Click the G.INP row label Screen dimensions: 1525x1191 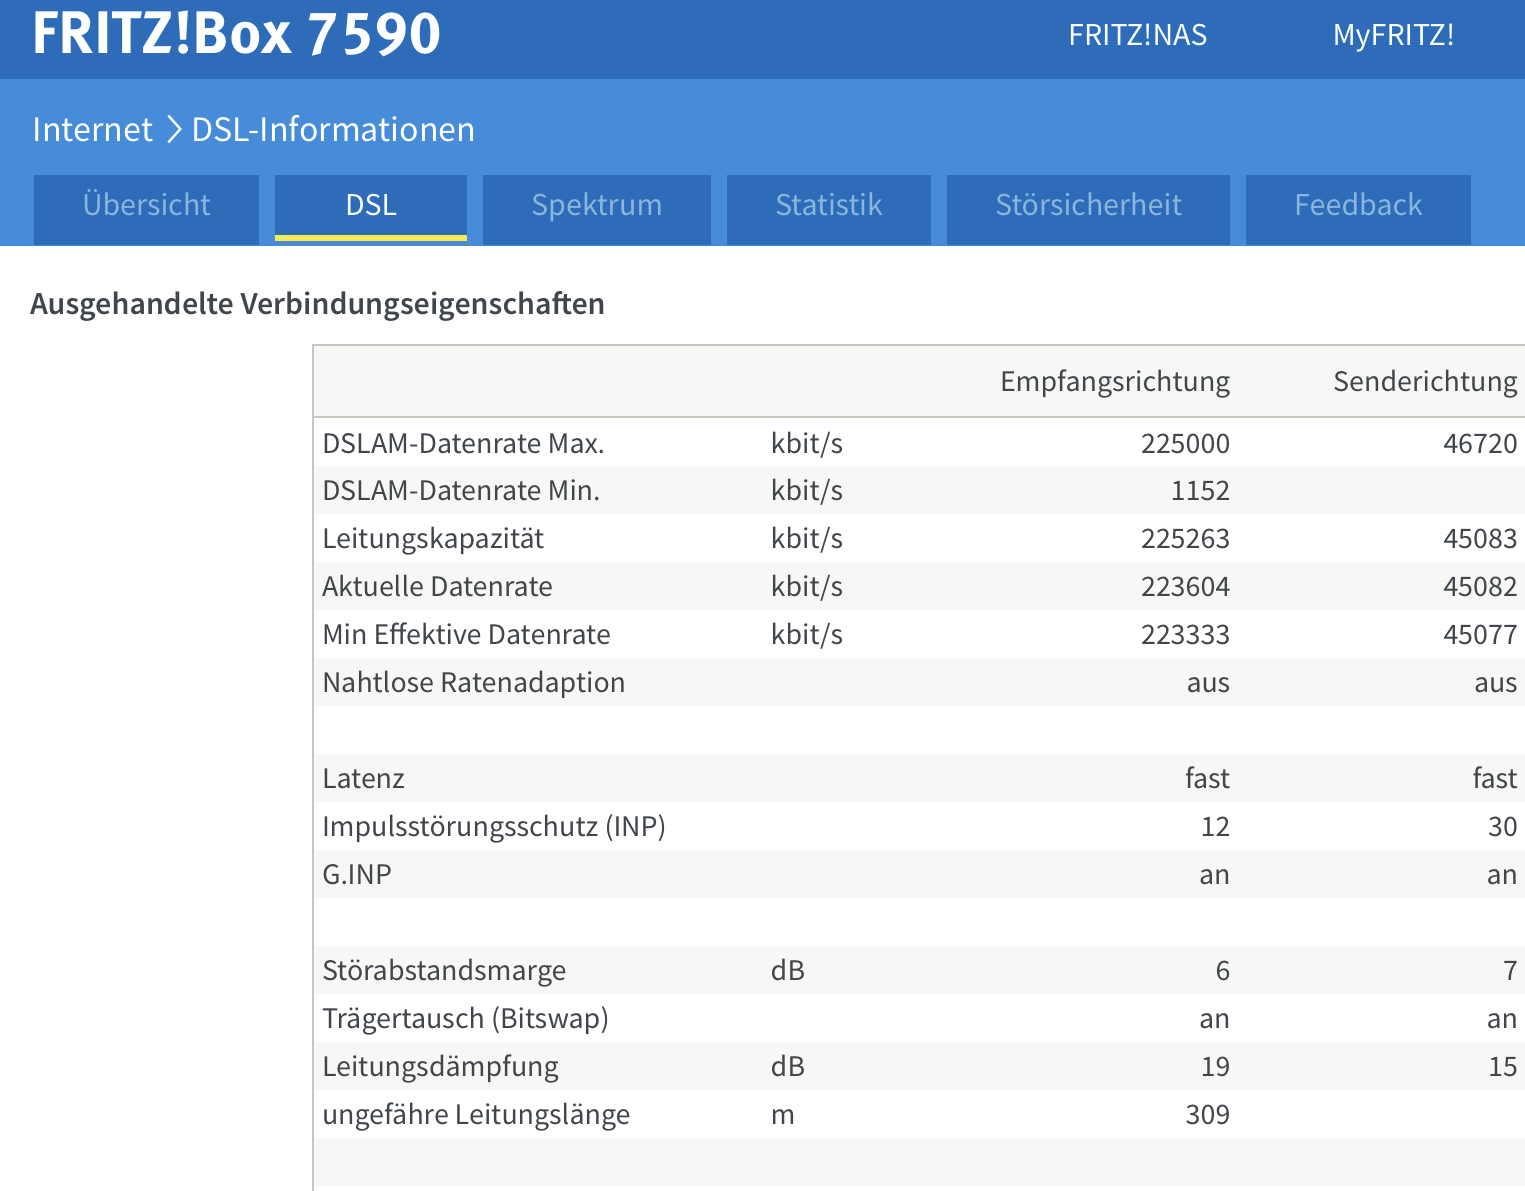[357, 875]
